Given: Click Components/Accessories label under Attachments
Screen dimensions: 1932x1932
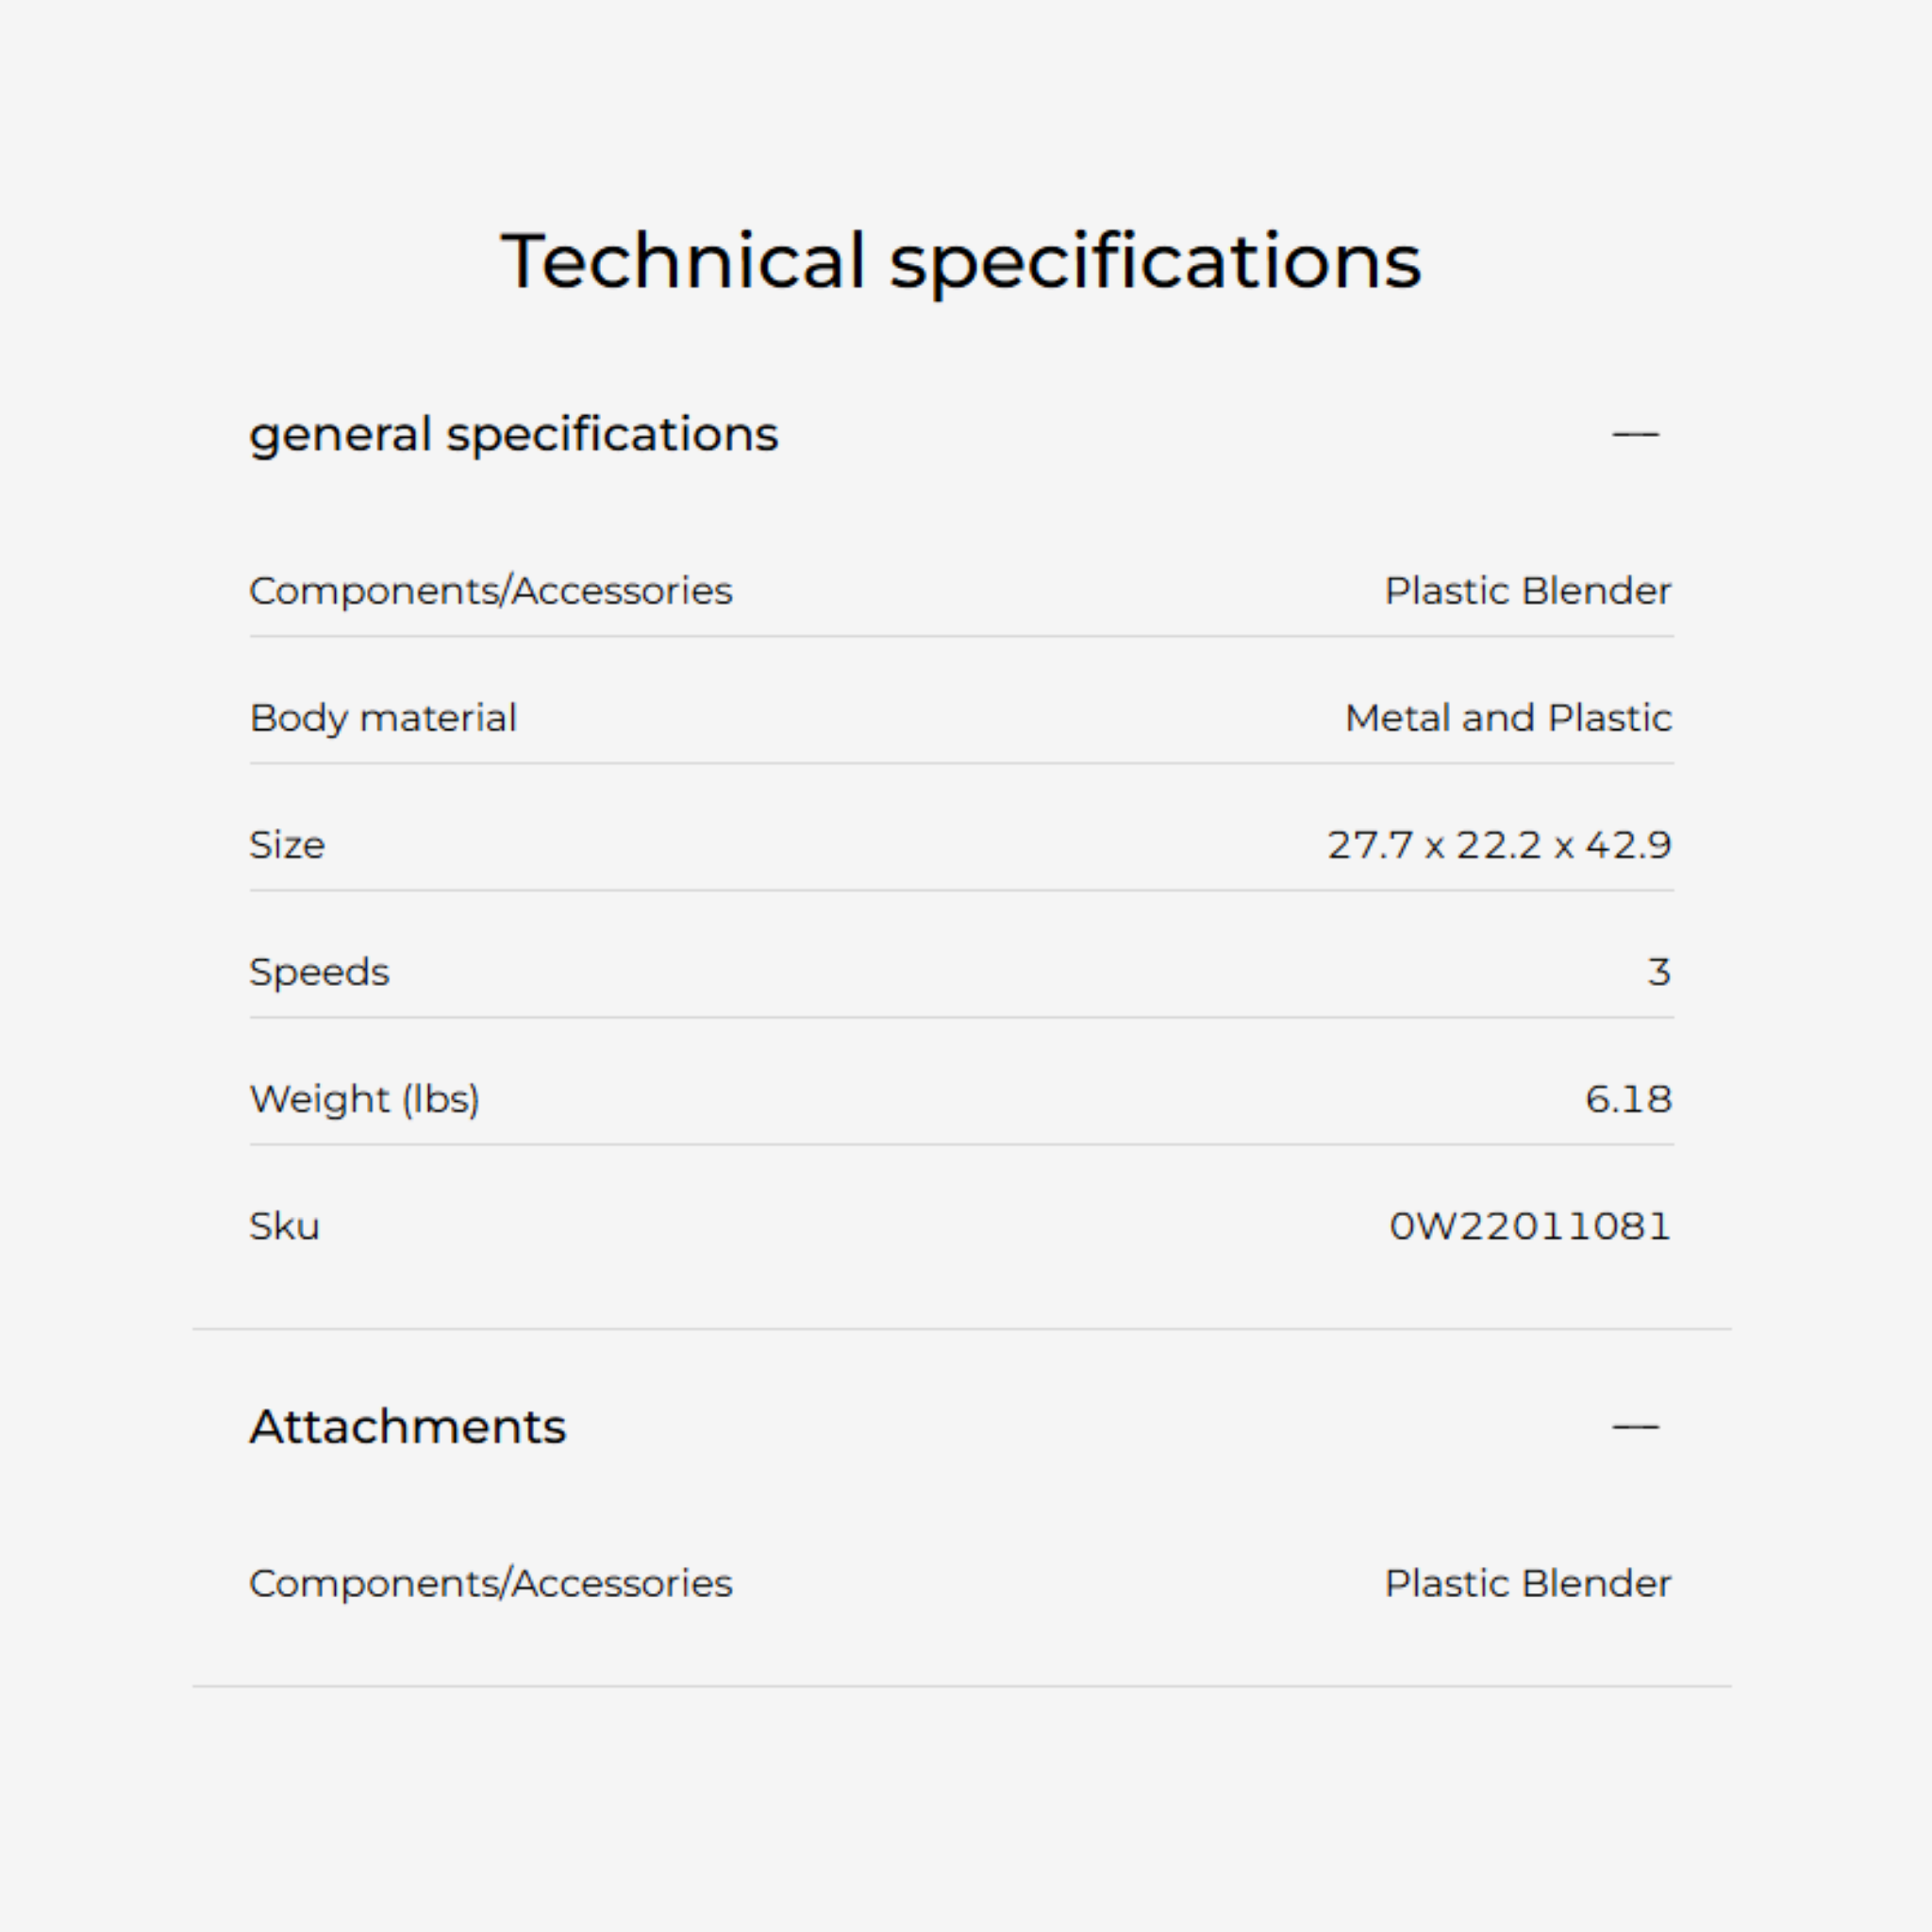Looking at the screenshot, I should [x=490, y=1583].
